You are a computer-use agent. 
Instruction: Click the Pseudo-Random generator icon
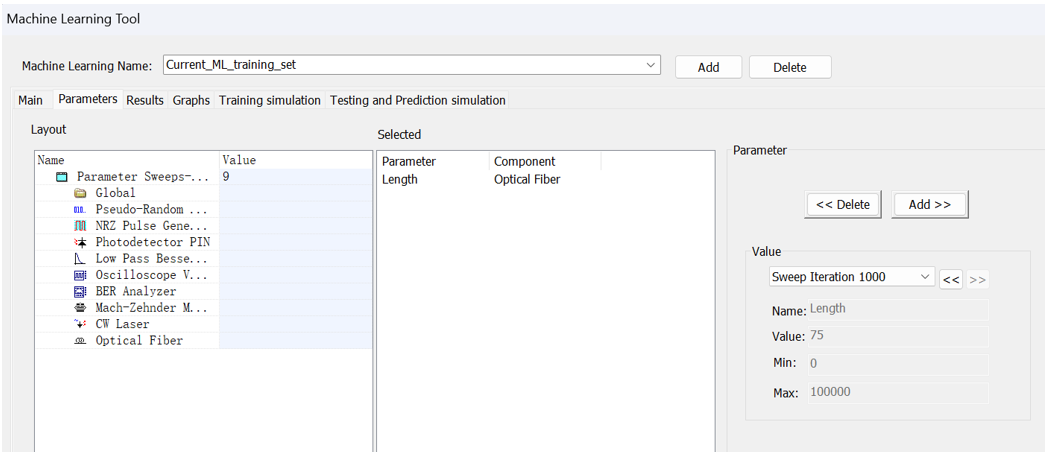point(80,210)
